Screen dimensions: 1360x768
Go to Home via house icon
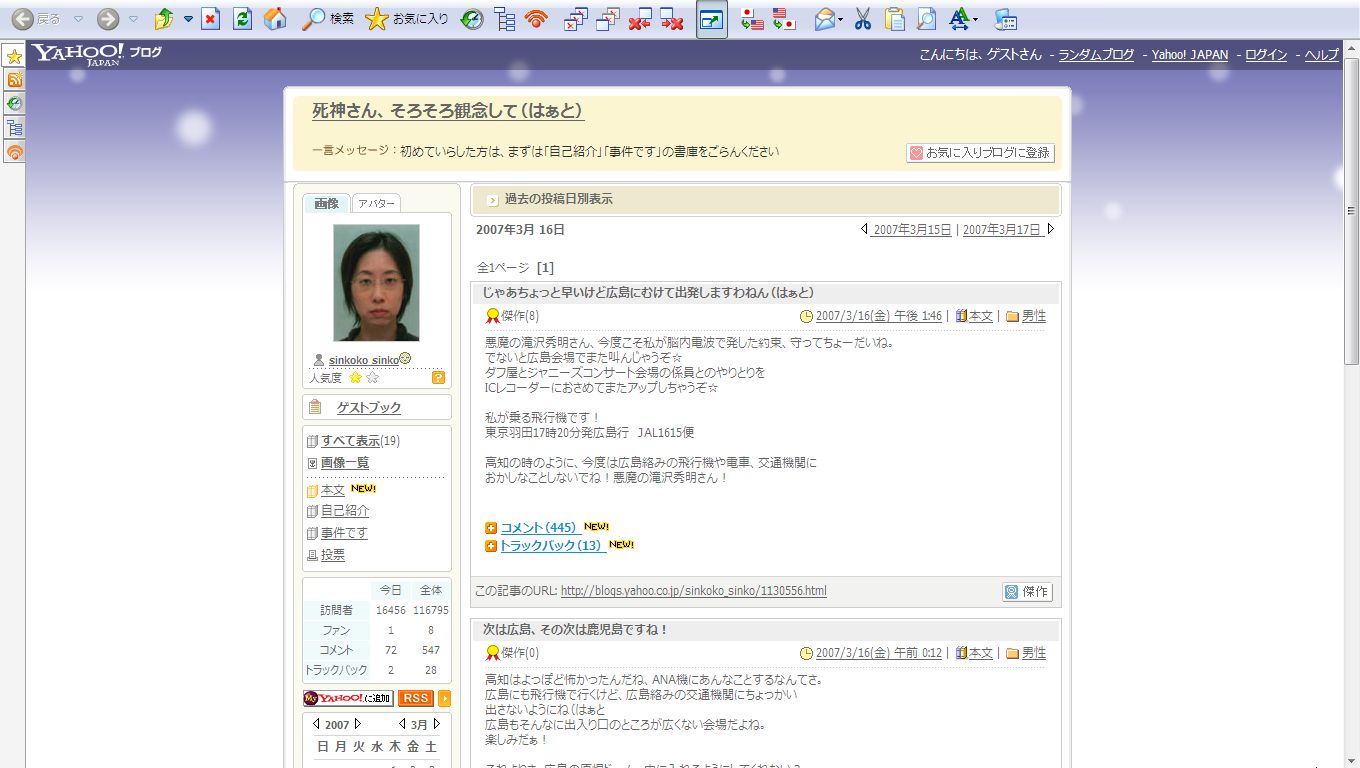point(275,19)
